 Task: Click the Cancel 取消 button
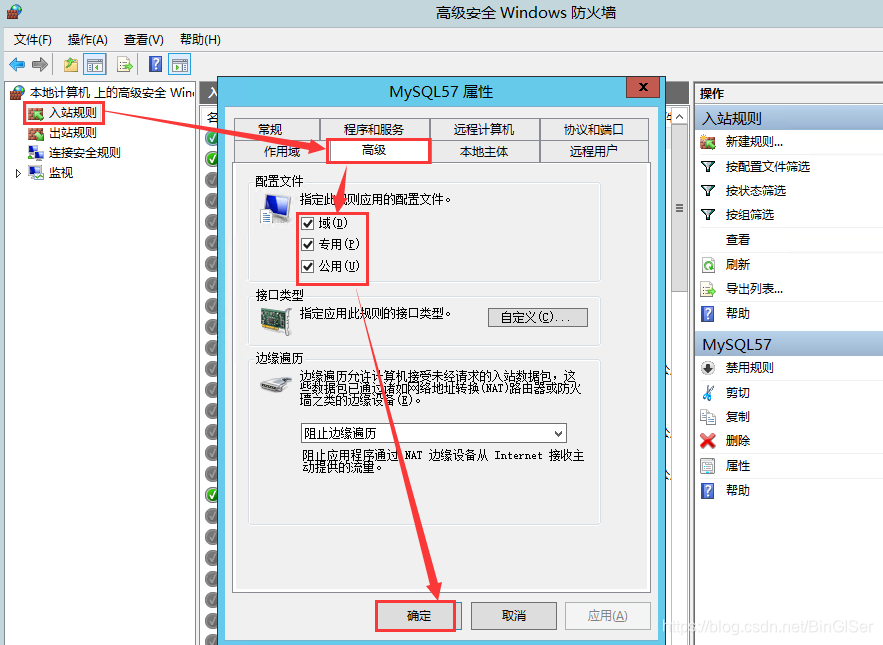(x=514, y=616)
